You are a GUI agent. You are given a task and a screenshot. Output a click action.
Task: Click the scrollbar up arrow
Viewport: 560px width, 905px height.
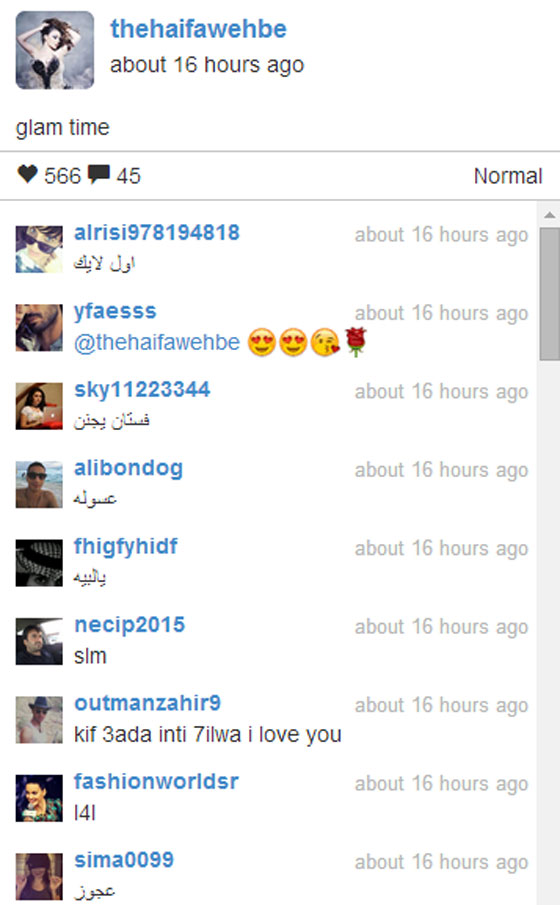tap(550, 215)
